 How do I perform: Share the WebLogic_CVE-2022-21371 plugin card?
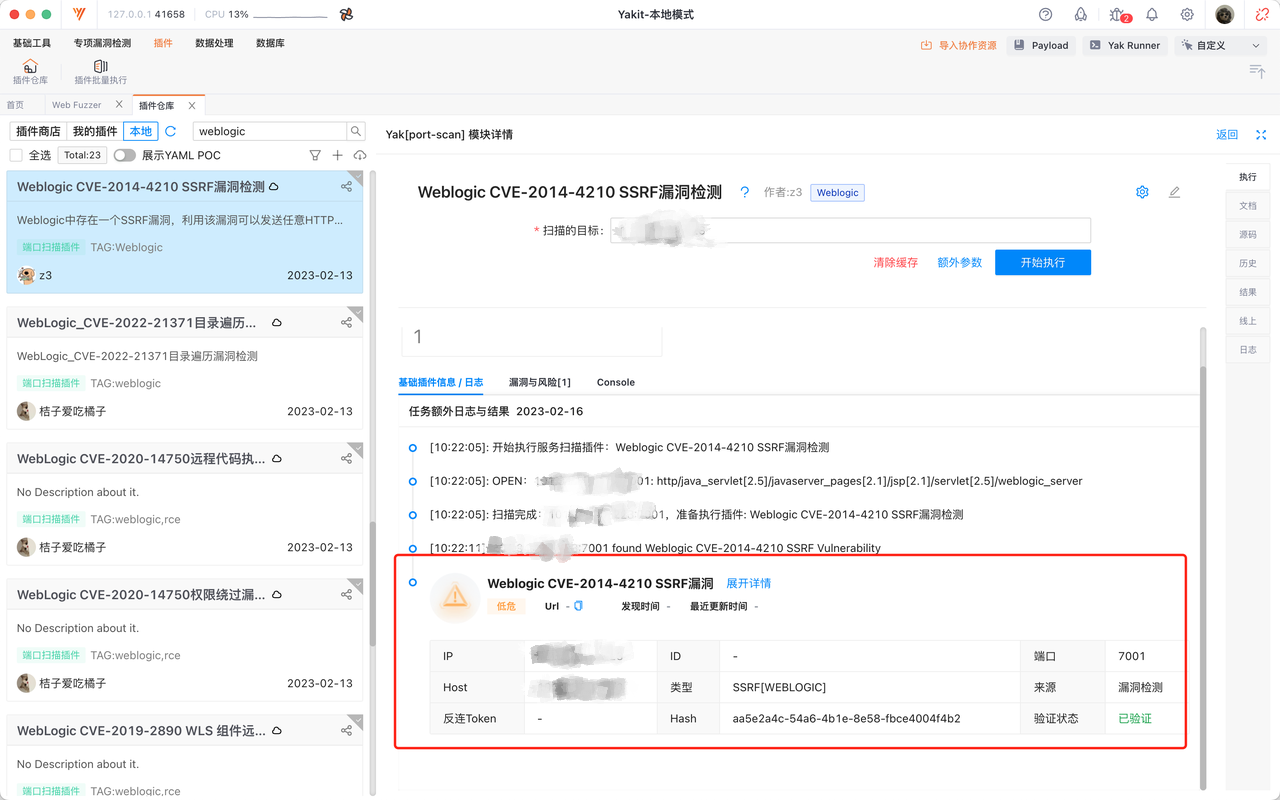click(346, 323)
